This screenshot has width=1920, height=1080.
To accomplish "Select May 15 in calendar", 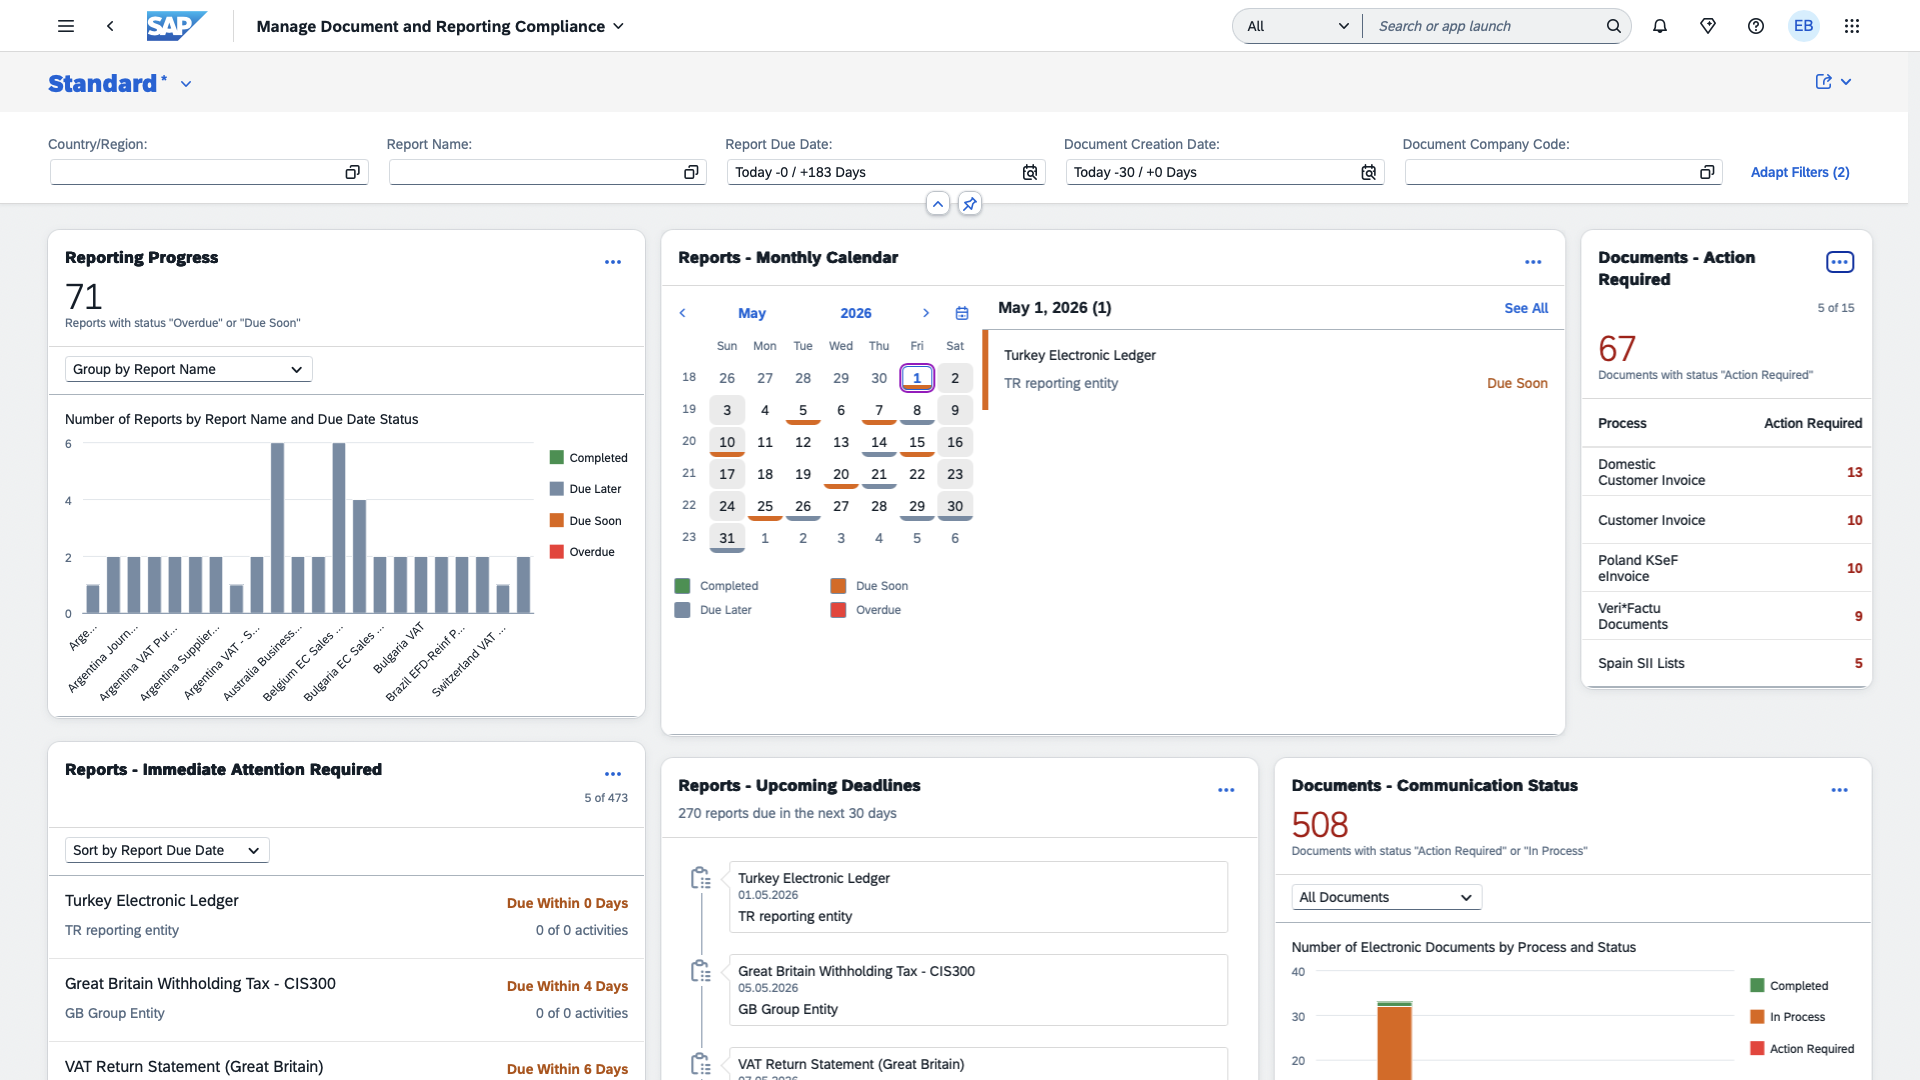I will [x=917, y=442].
